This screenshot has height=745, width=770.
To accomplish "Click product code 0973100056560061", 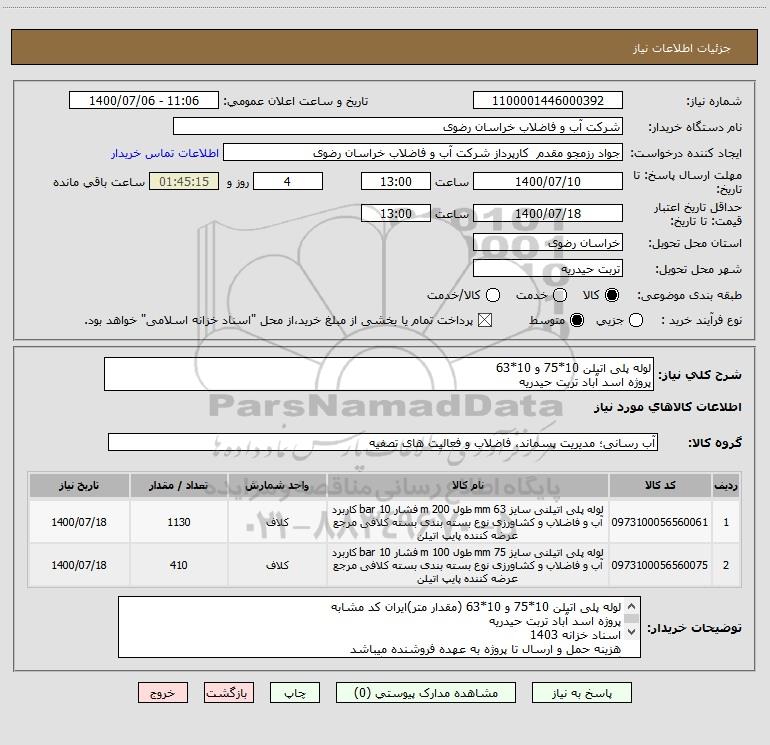I will click(660, 522).
